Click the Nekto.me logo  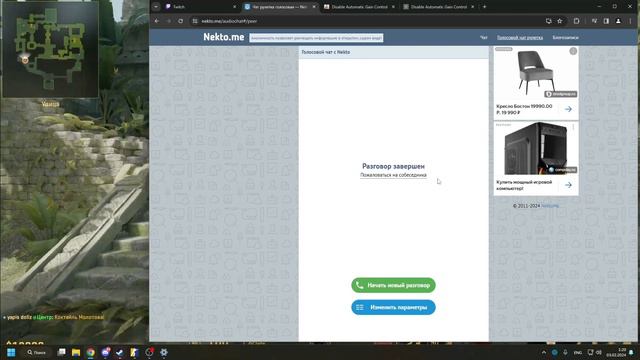pos(224,37)
